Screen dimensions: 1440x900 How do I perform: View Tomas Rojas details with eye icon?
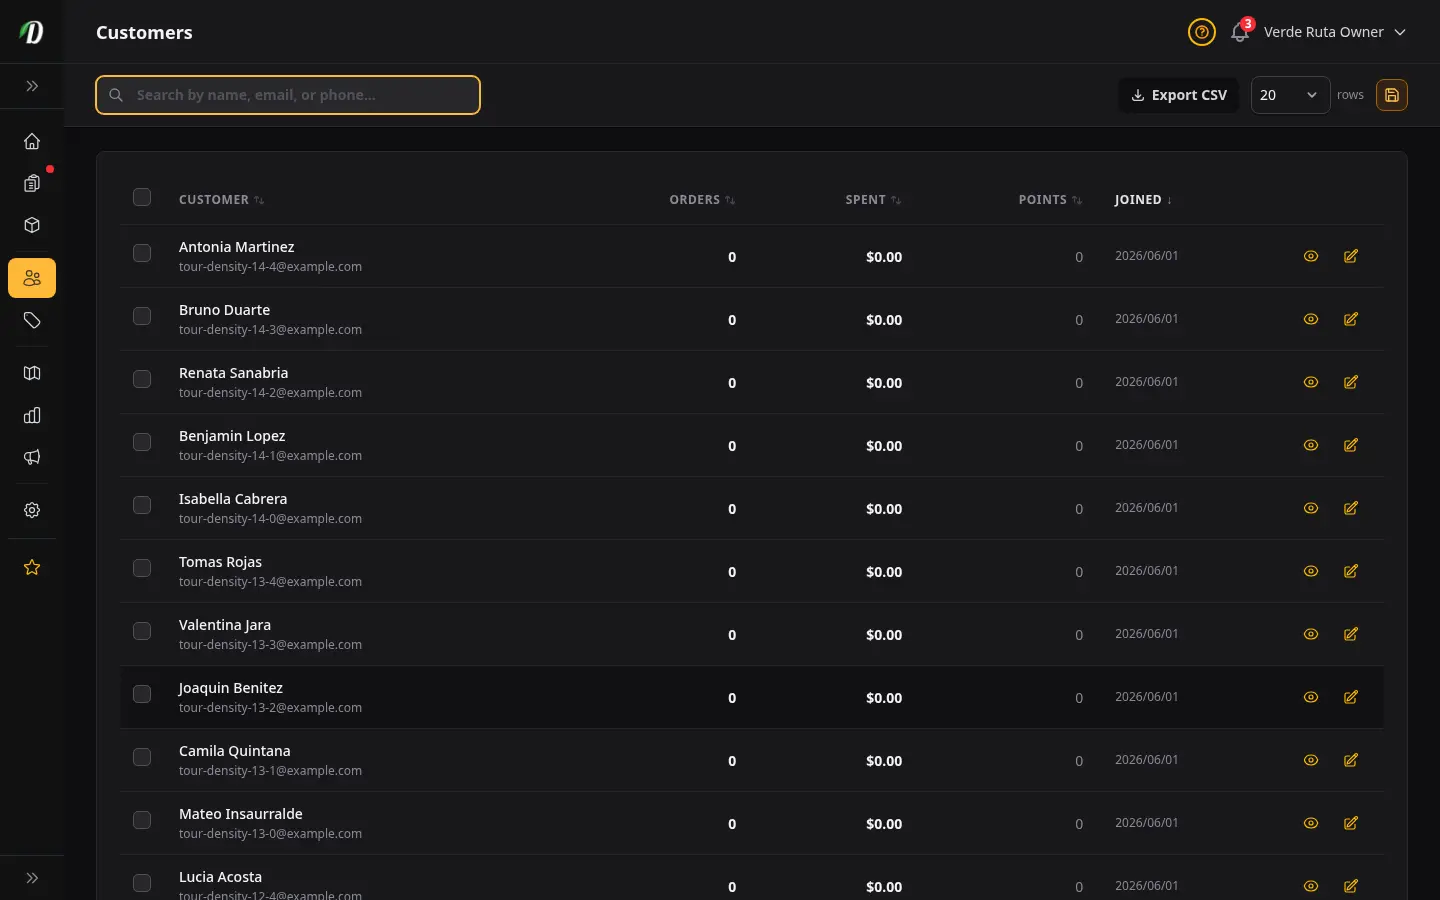click(x=1311, y=571)
